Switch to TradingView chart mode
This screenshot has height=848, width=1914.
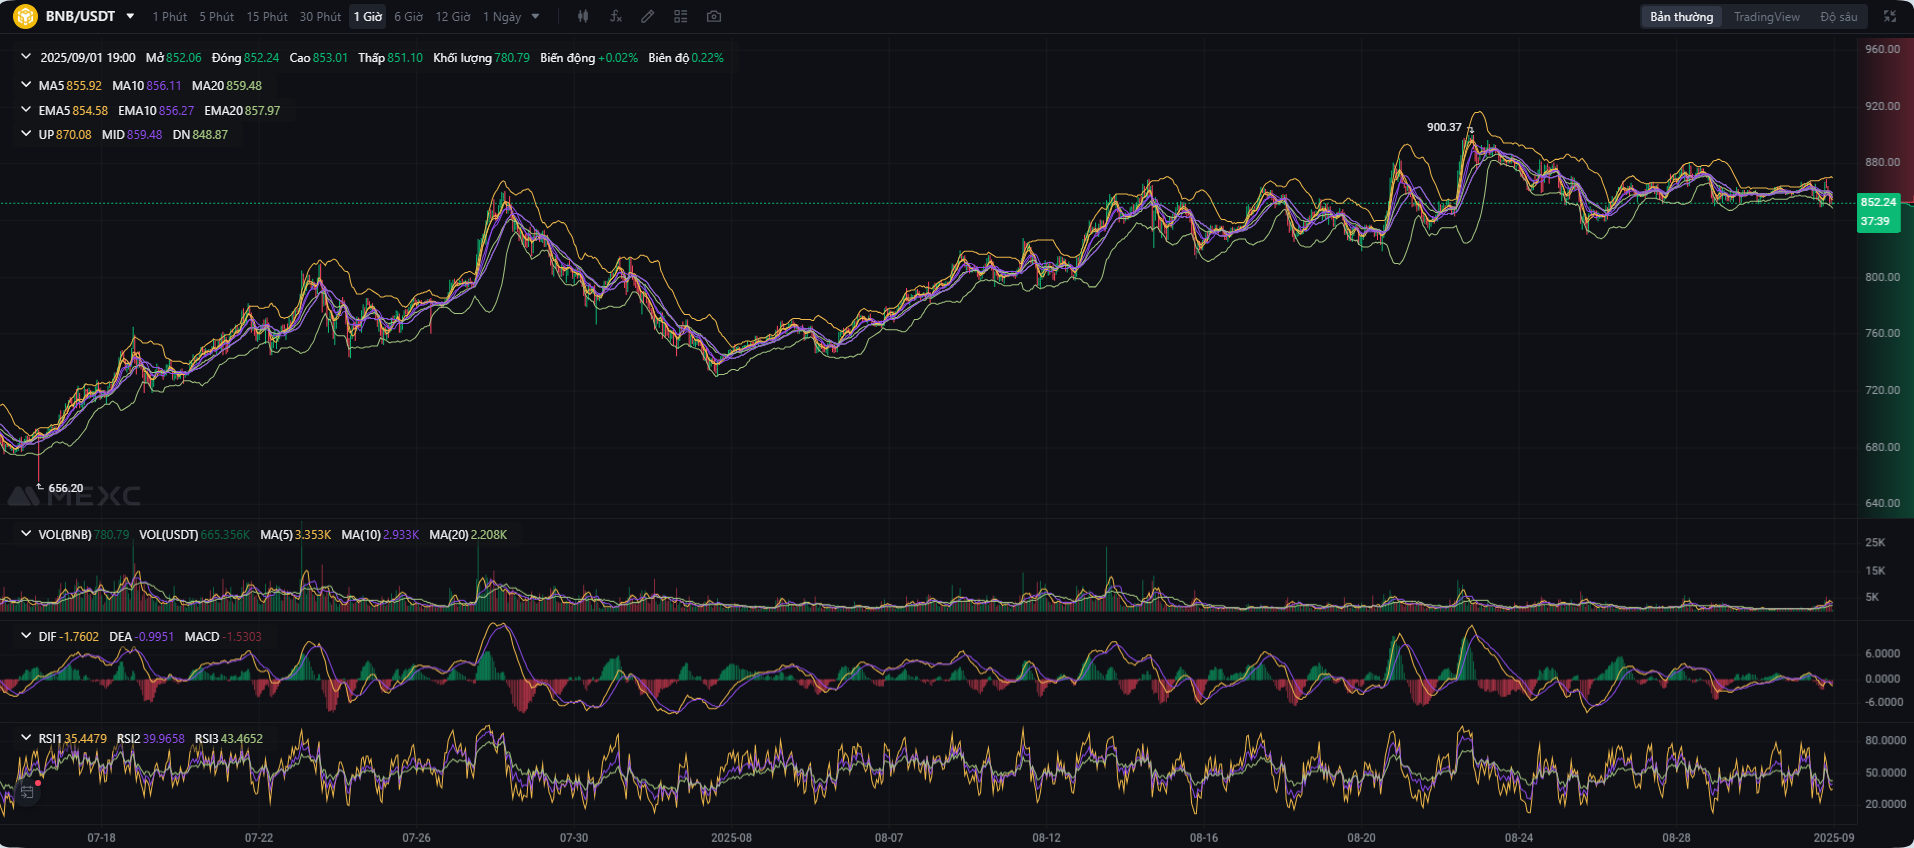[x=1766, y=17]
